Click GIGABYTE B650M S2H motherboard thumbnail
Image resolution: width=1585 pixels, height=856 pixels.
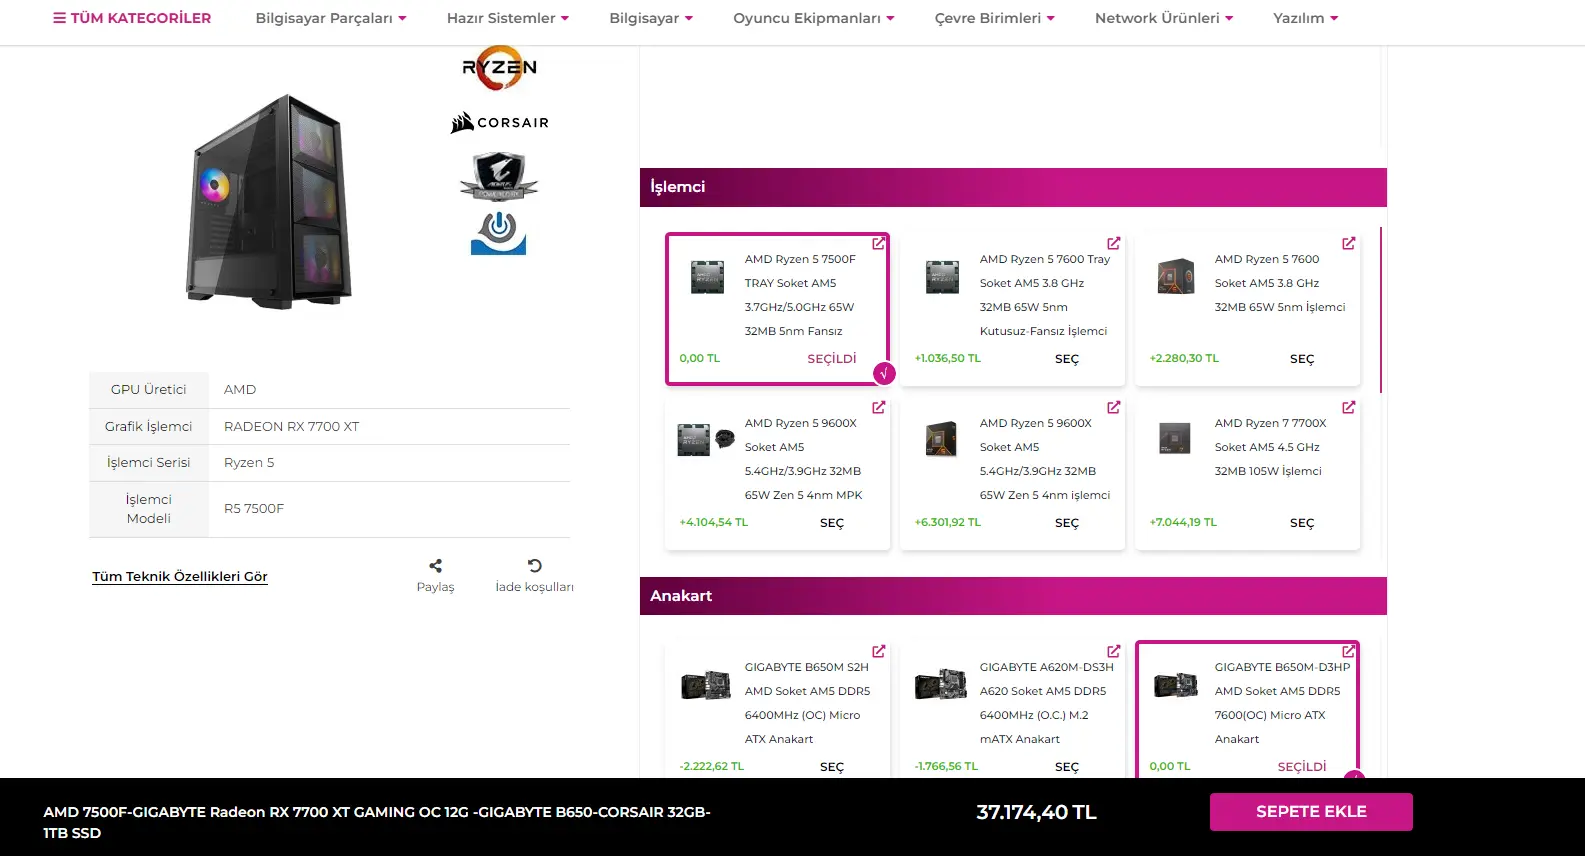(706, 684)
